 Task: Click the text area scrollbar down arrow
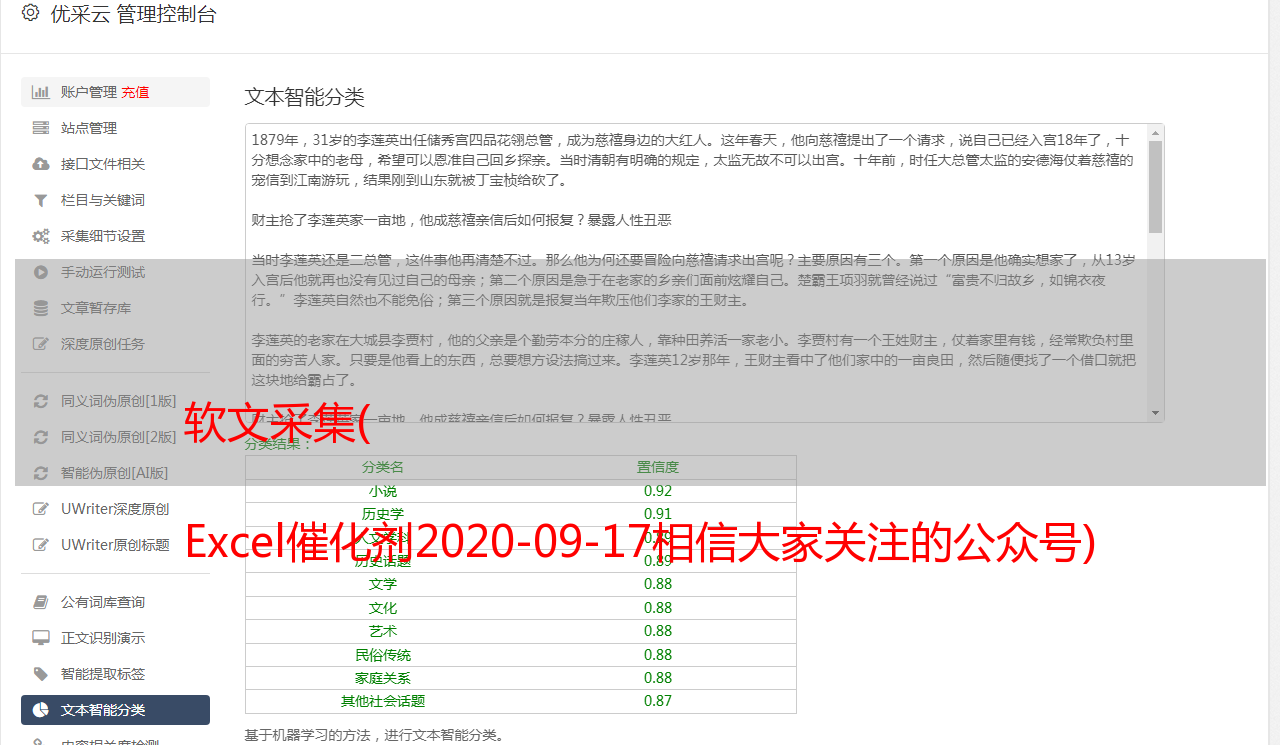[1156, 413]
